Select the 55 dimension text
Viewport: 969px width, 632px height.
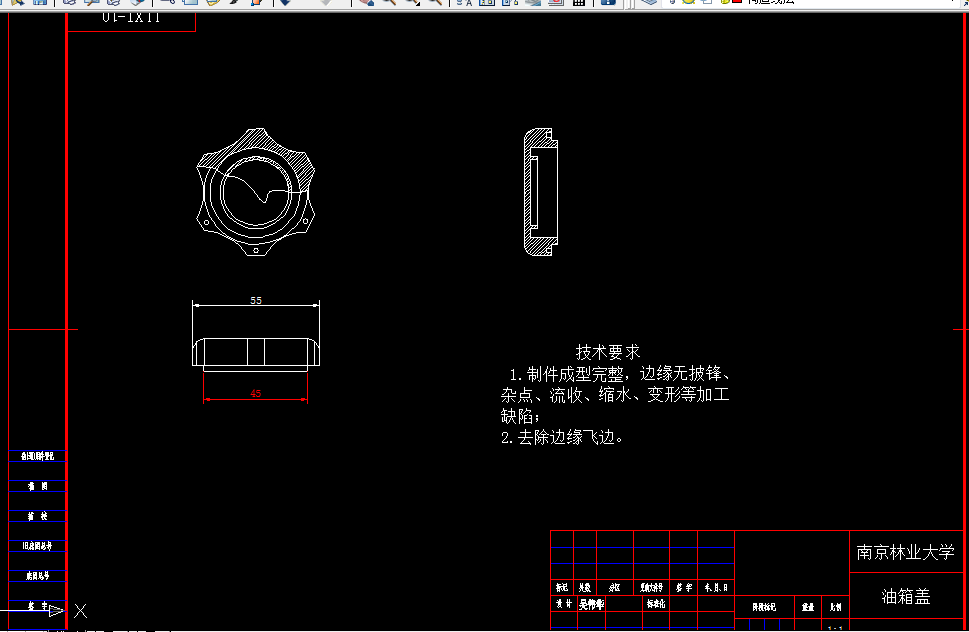256,300
